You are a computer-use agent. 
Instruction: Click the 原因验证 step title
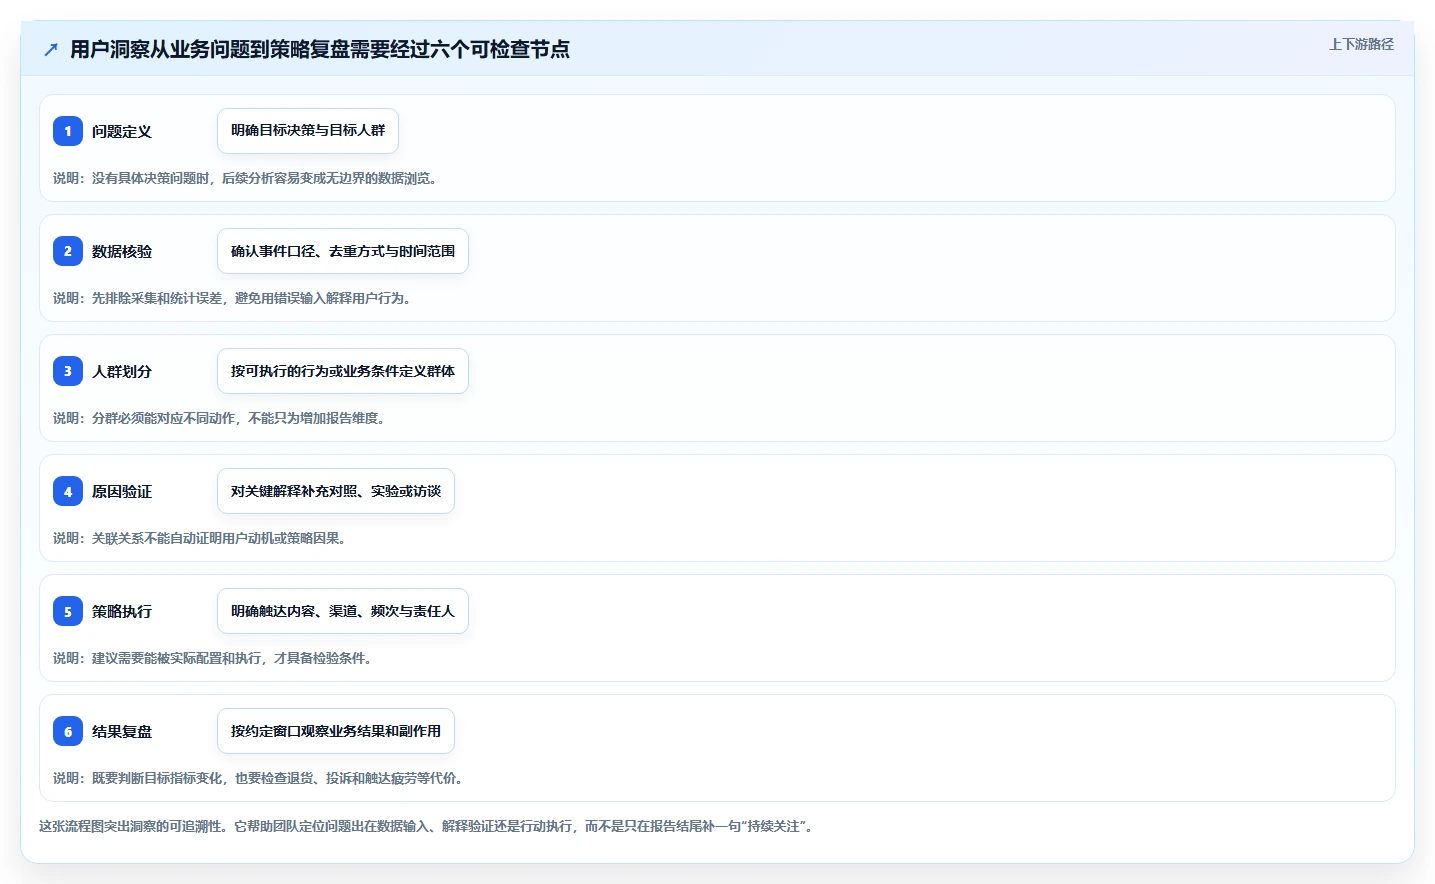click(x=122, y=491)
